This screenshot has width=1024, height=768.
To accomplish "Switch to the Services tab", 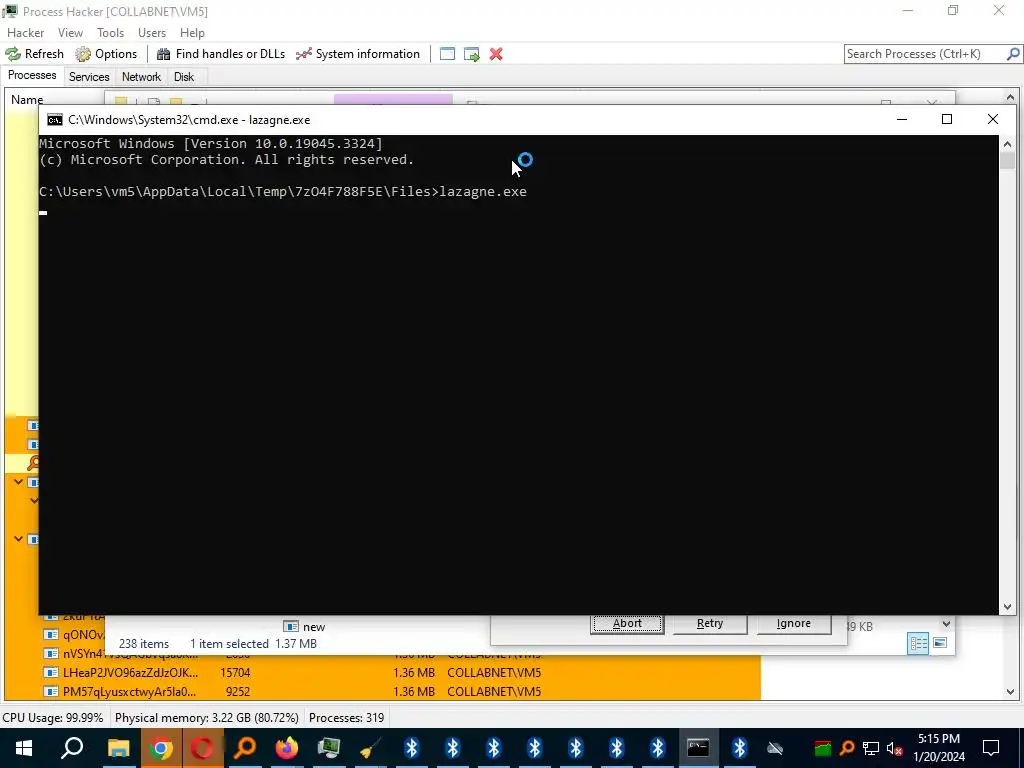I will click(x=89, y=76).
